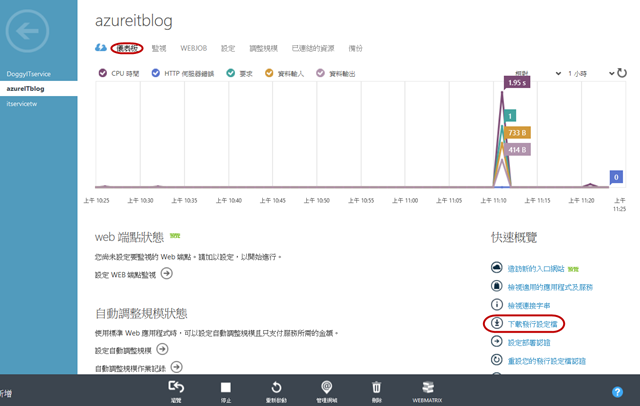640x406 pixels.
Task: Stop the website with the 停止 icon
Action: pos(226,387)
